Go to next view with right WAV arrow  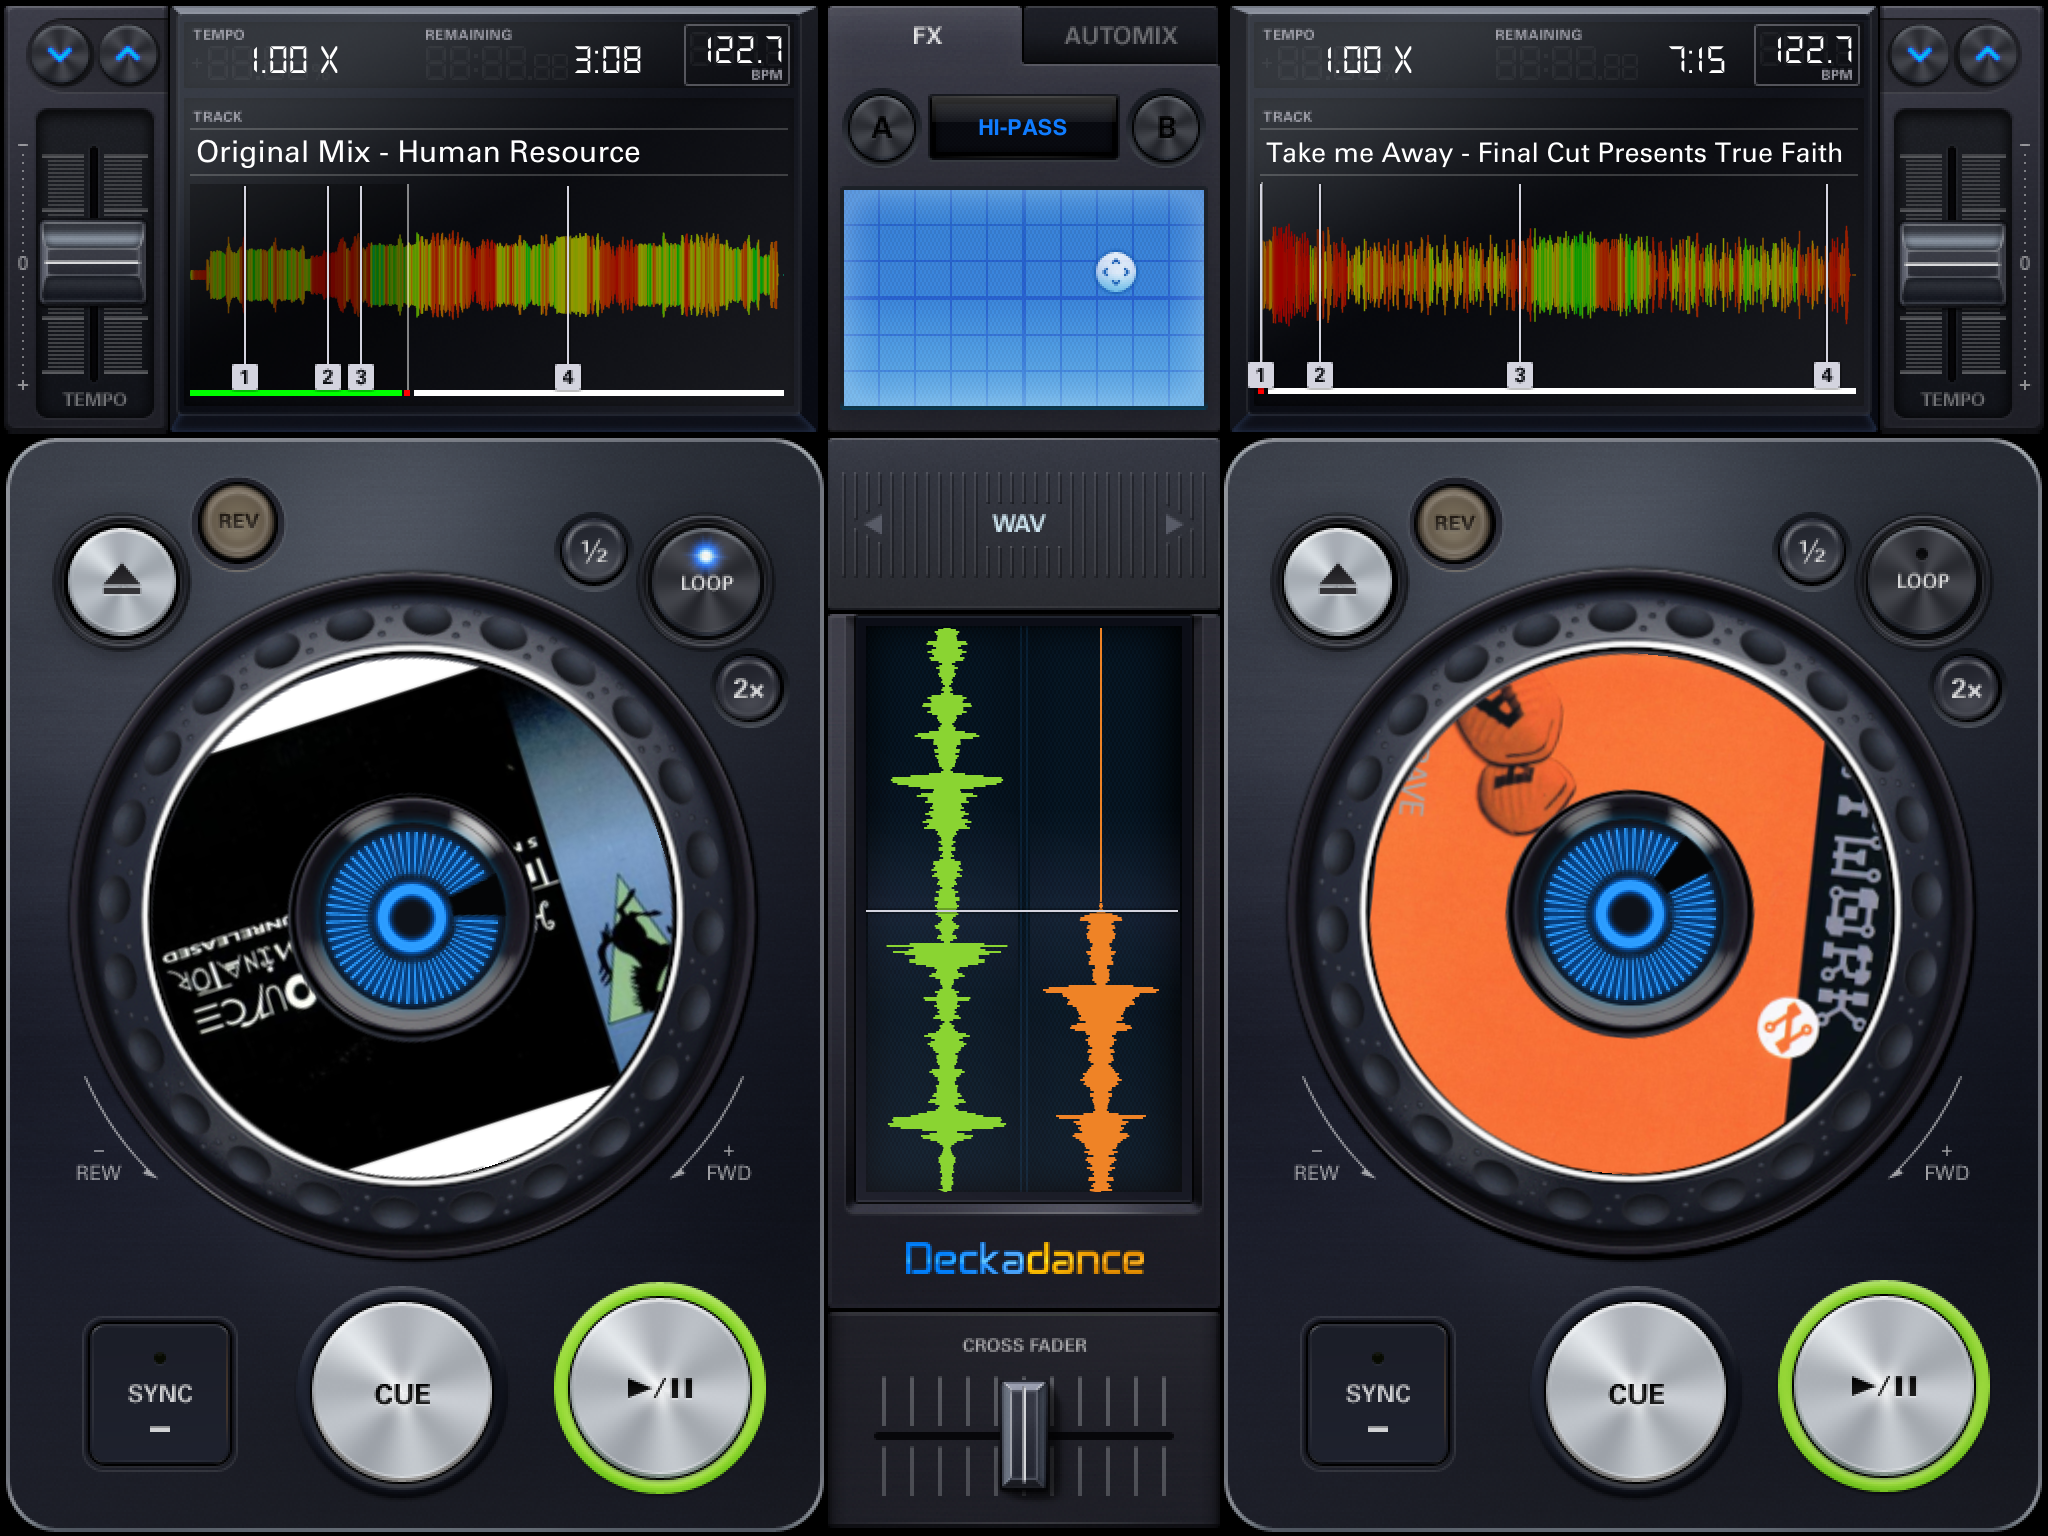click(1174, 524)
